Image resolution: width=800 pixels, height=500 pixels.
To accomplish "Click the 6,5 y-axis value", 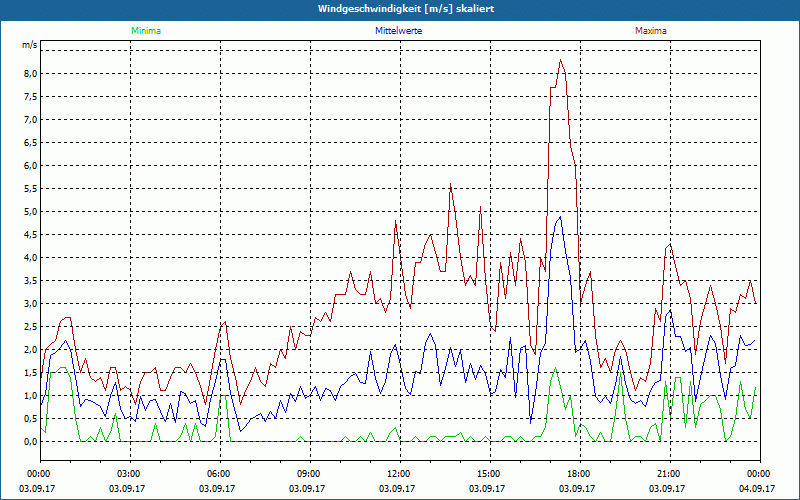I will 31,142.
